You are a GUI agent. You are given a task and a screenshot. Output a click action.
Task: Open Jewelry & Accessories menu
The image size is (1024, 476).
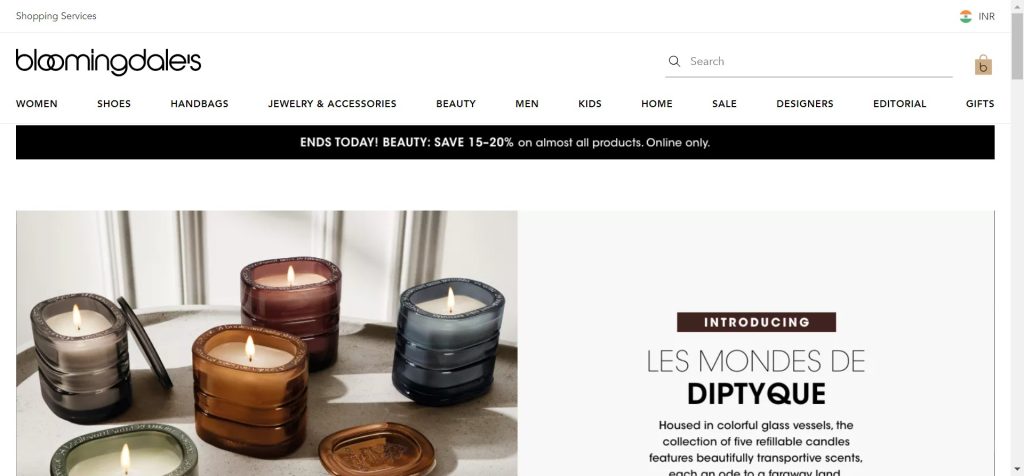(x=332, y=104)
